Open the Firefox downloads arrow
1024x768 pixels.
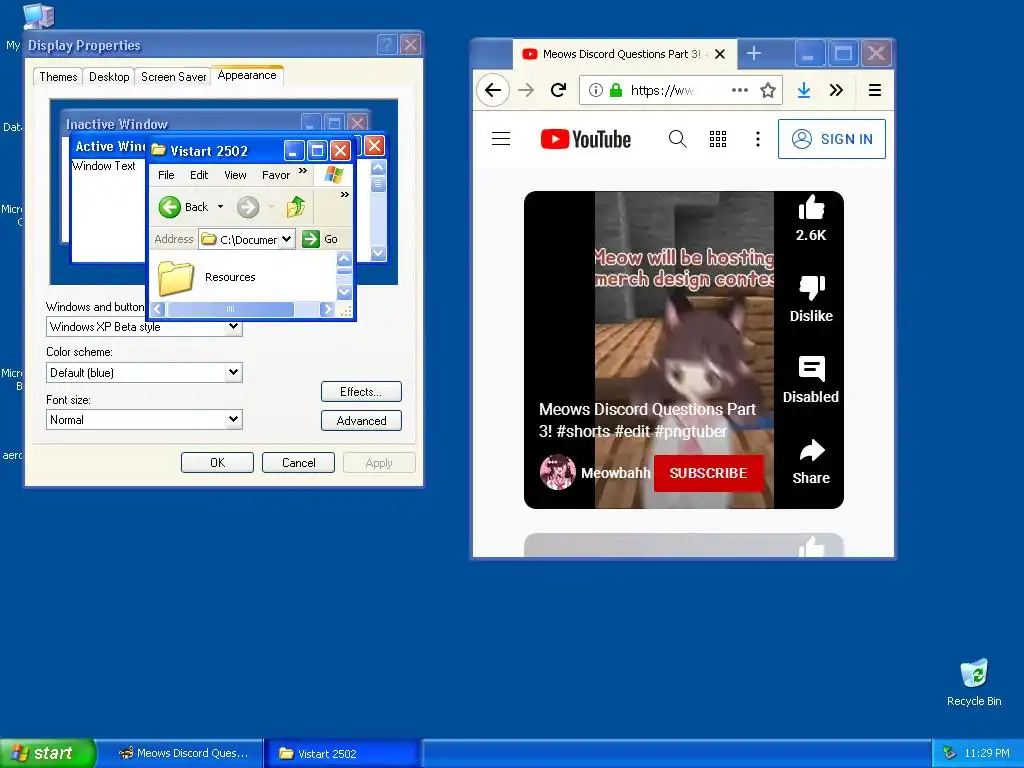pyautogui.click(x=804, y=90)
